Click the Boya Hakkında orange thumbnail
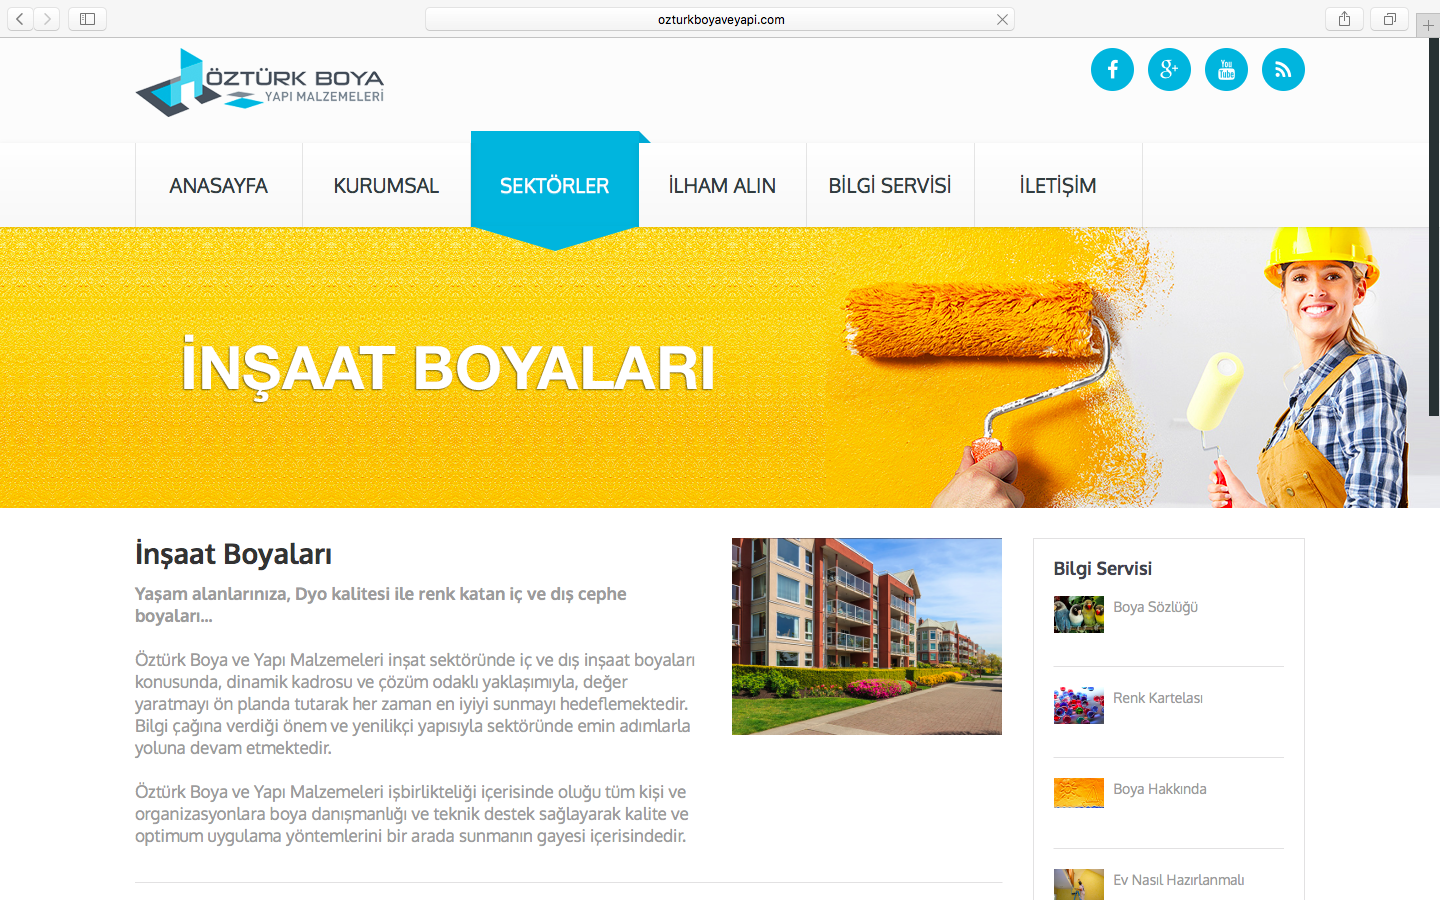Image resolution: width=1440 pixels, height=900 pixels. pos(1079,793)
